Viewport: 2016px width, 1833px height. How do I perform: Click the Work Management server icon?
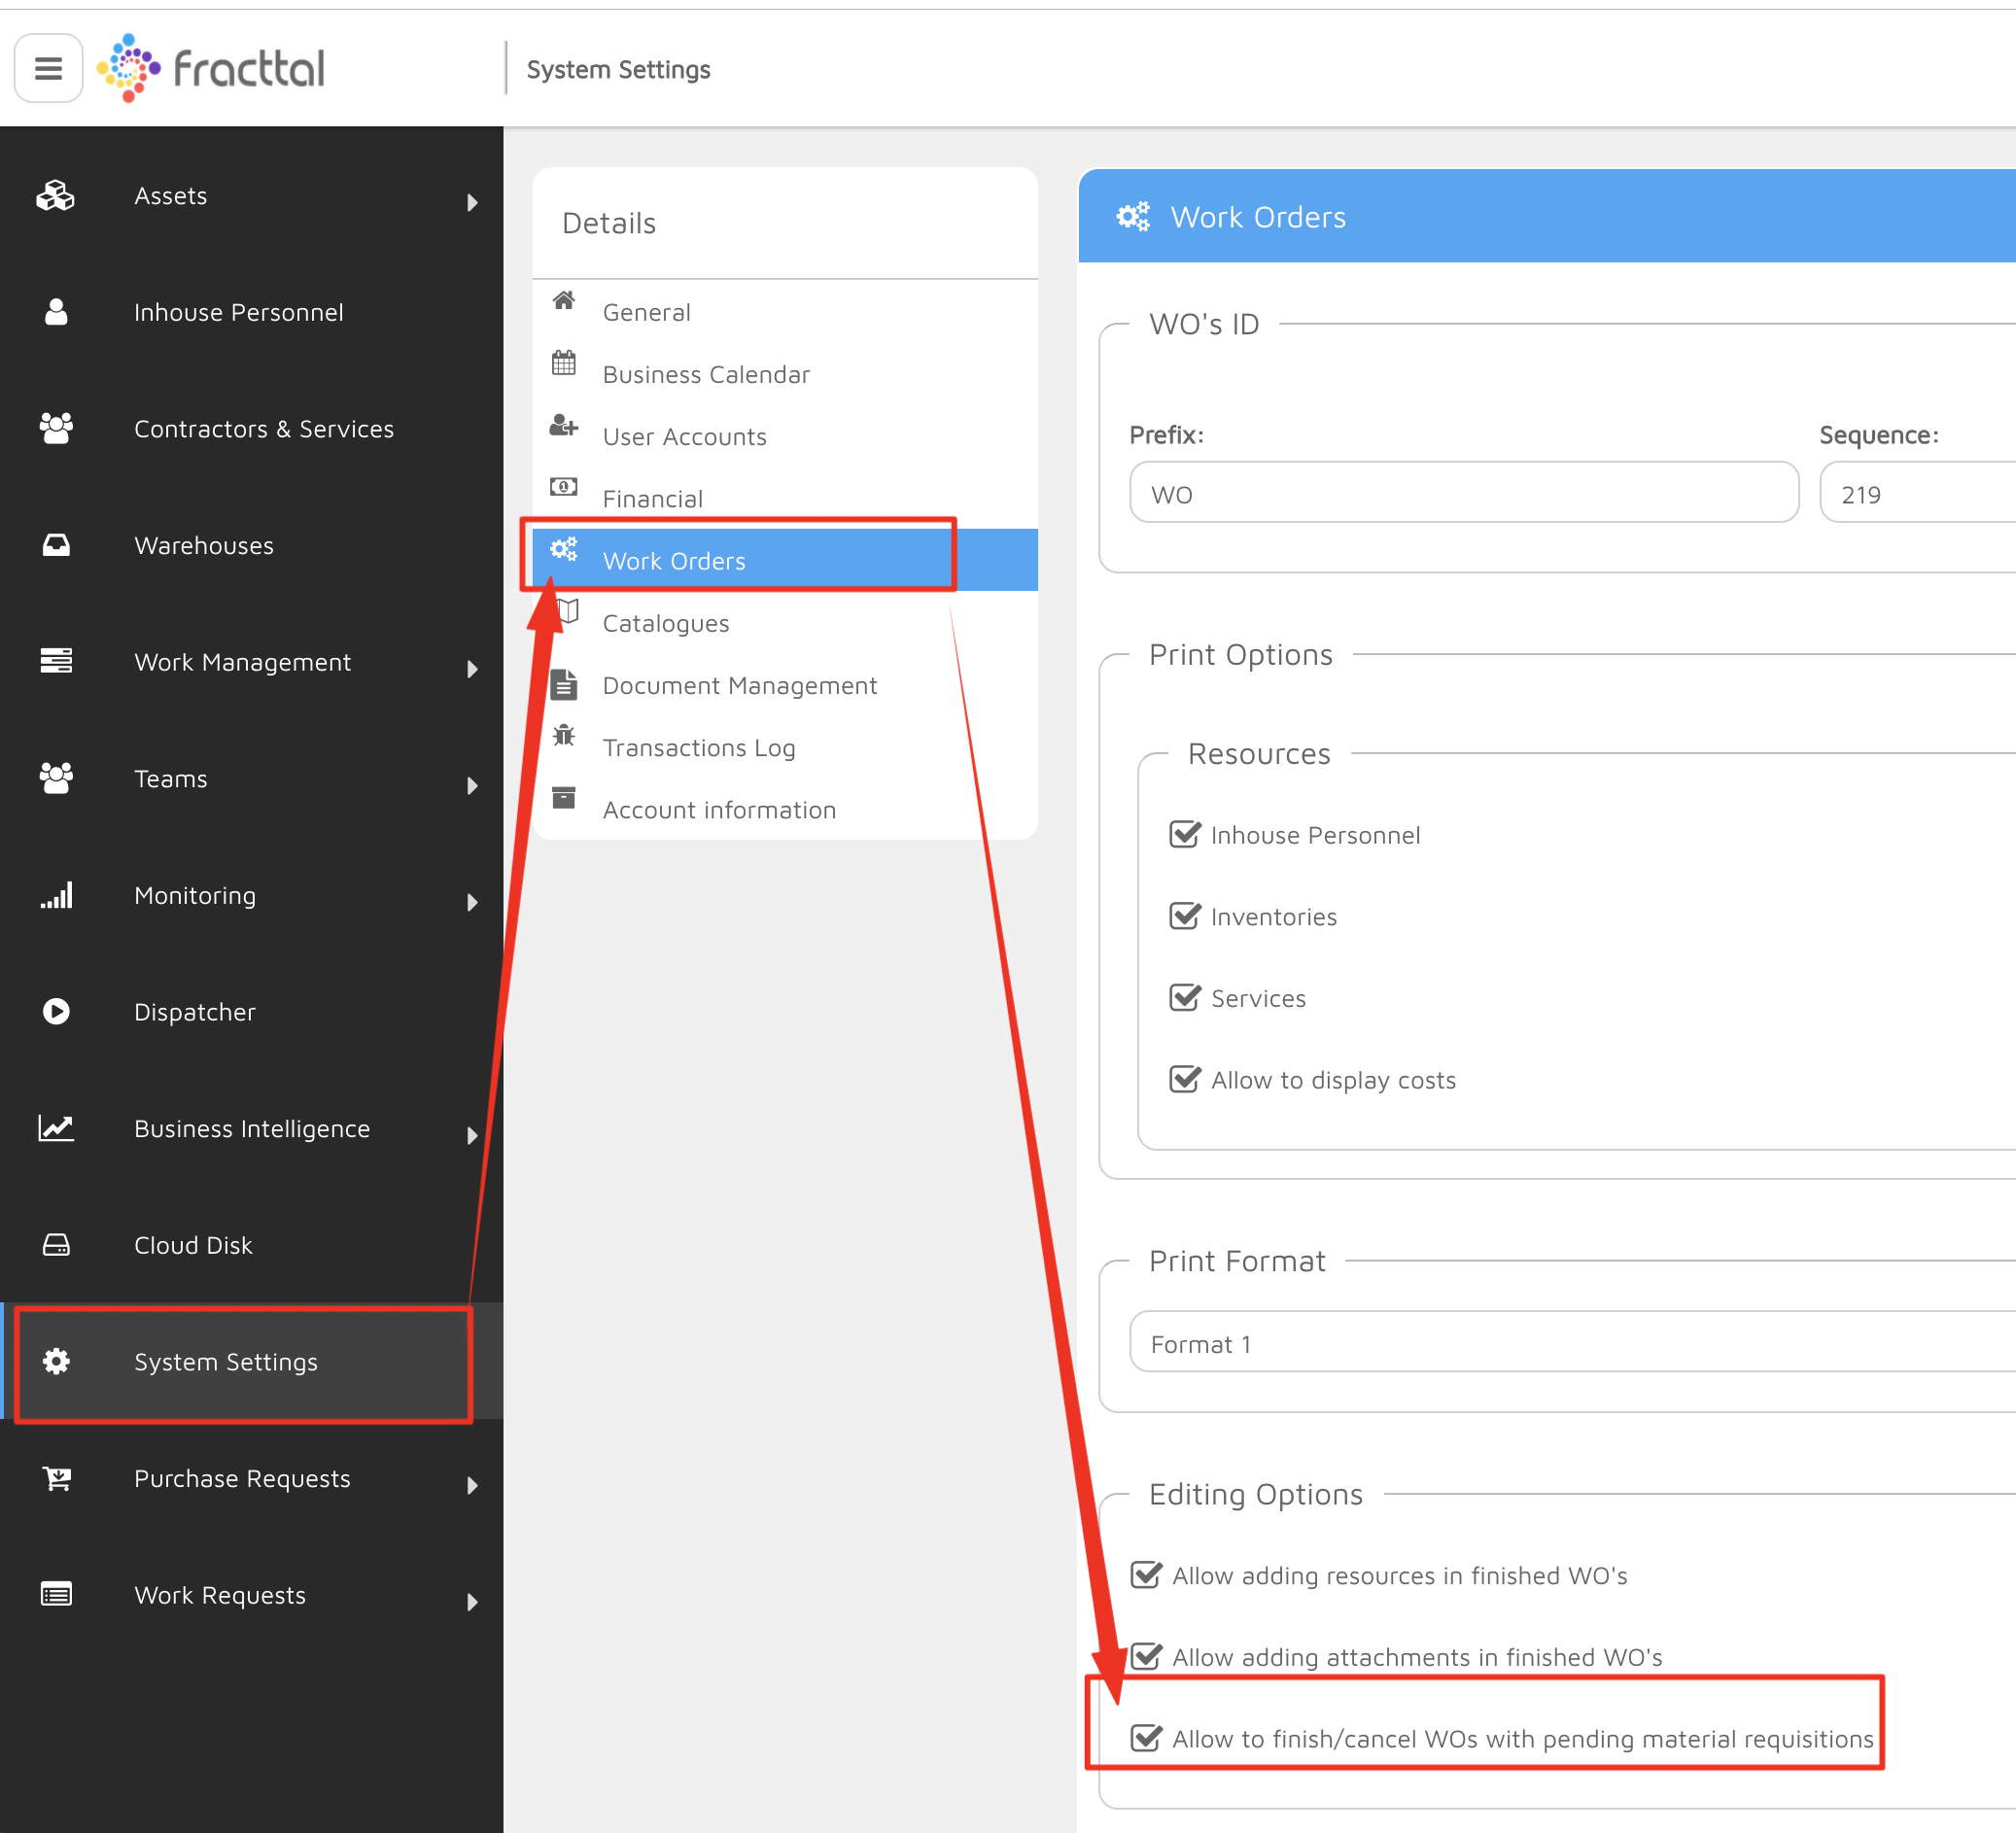(56, 661)
